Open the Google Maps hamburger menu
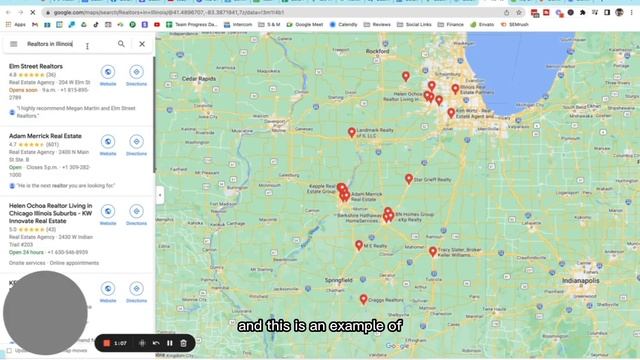The height and width of the screenshot is (360, 640). pos(13,44)
